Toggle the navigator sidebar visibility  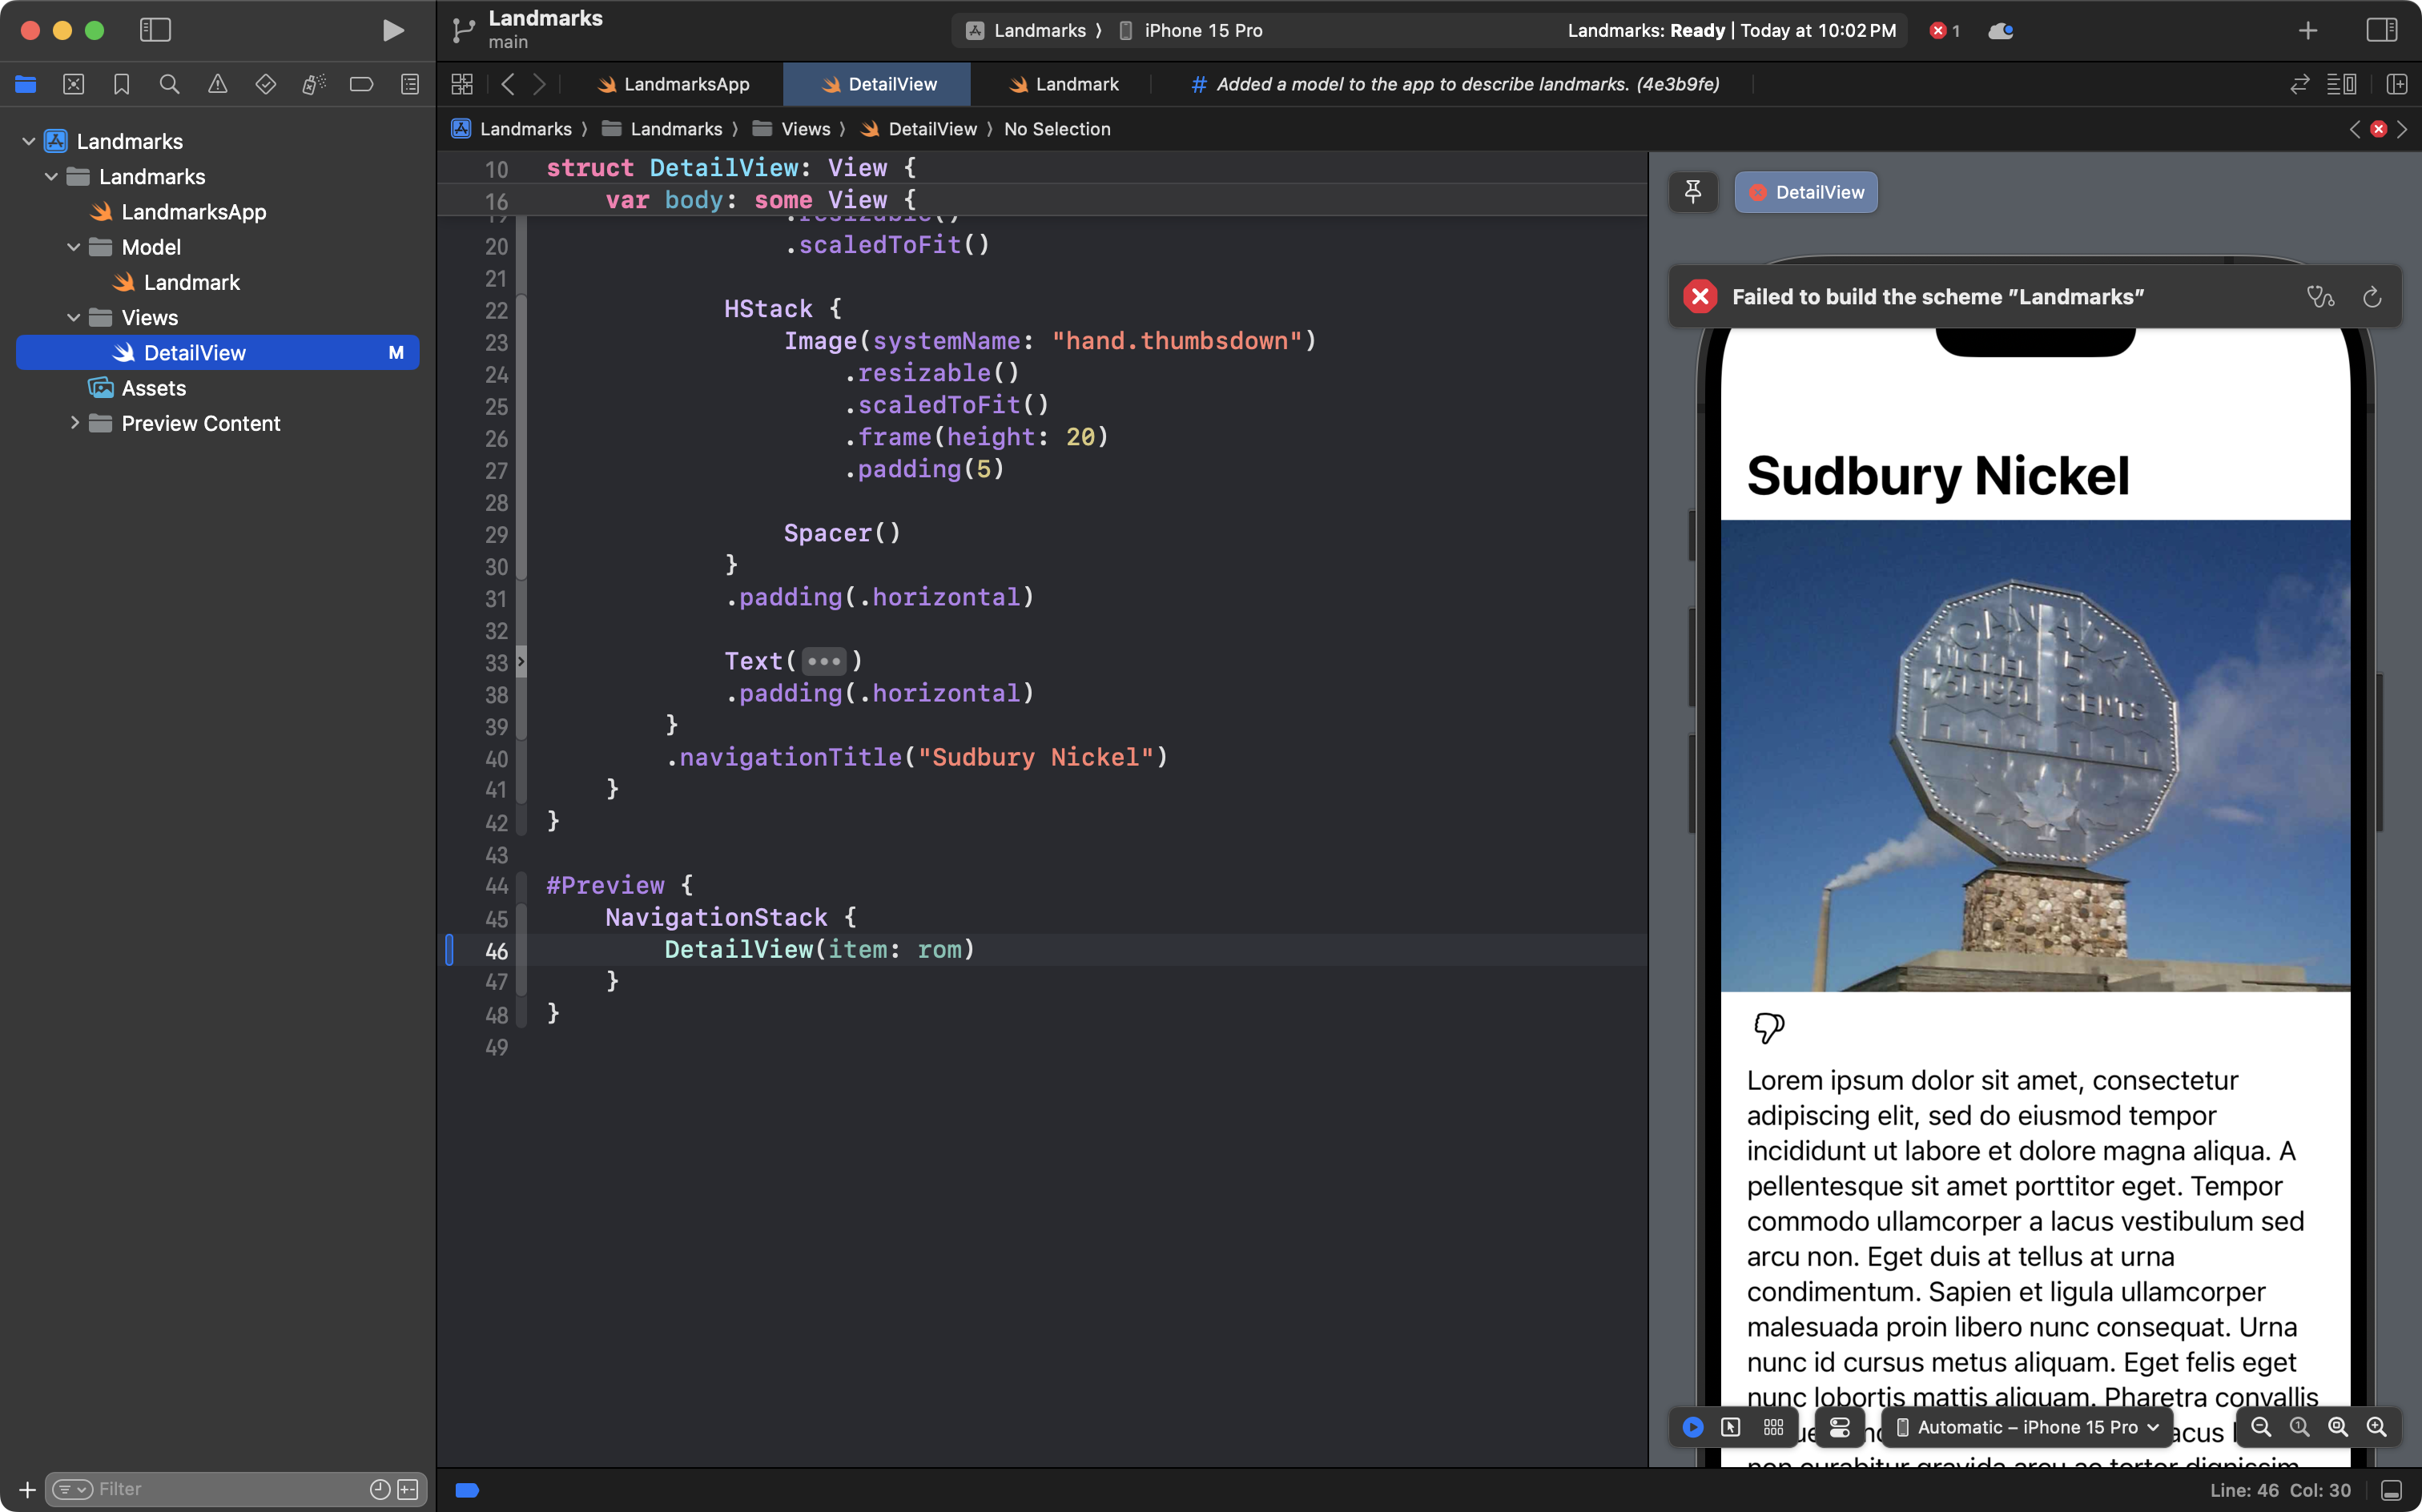155,30
